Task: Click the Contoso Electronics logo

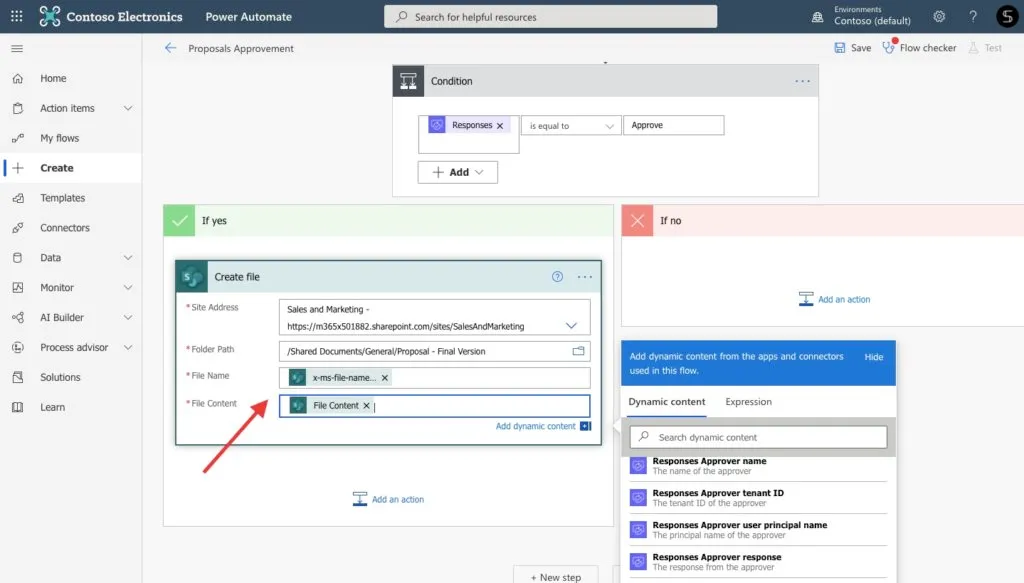Action: (x=49, y=16)
